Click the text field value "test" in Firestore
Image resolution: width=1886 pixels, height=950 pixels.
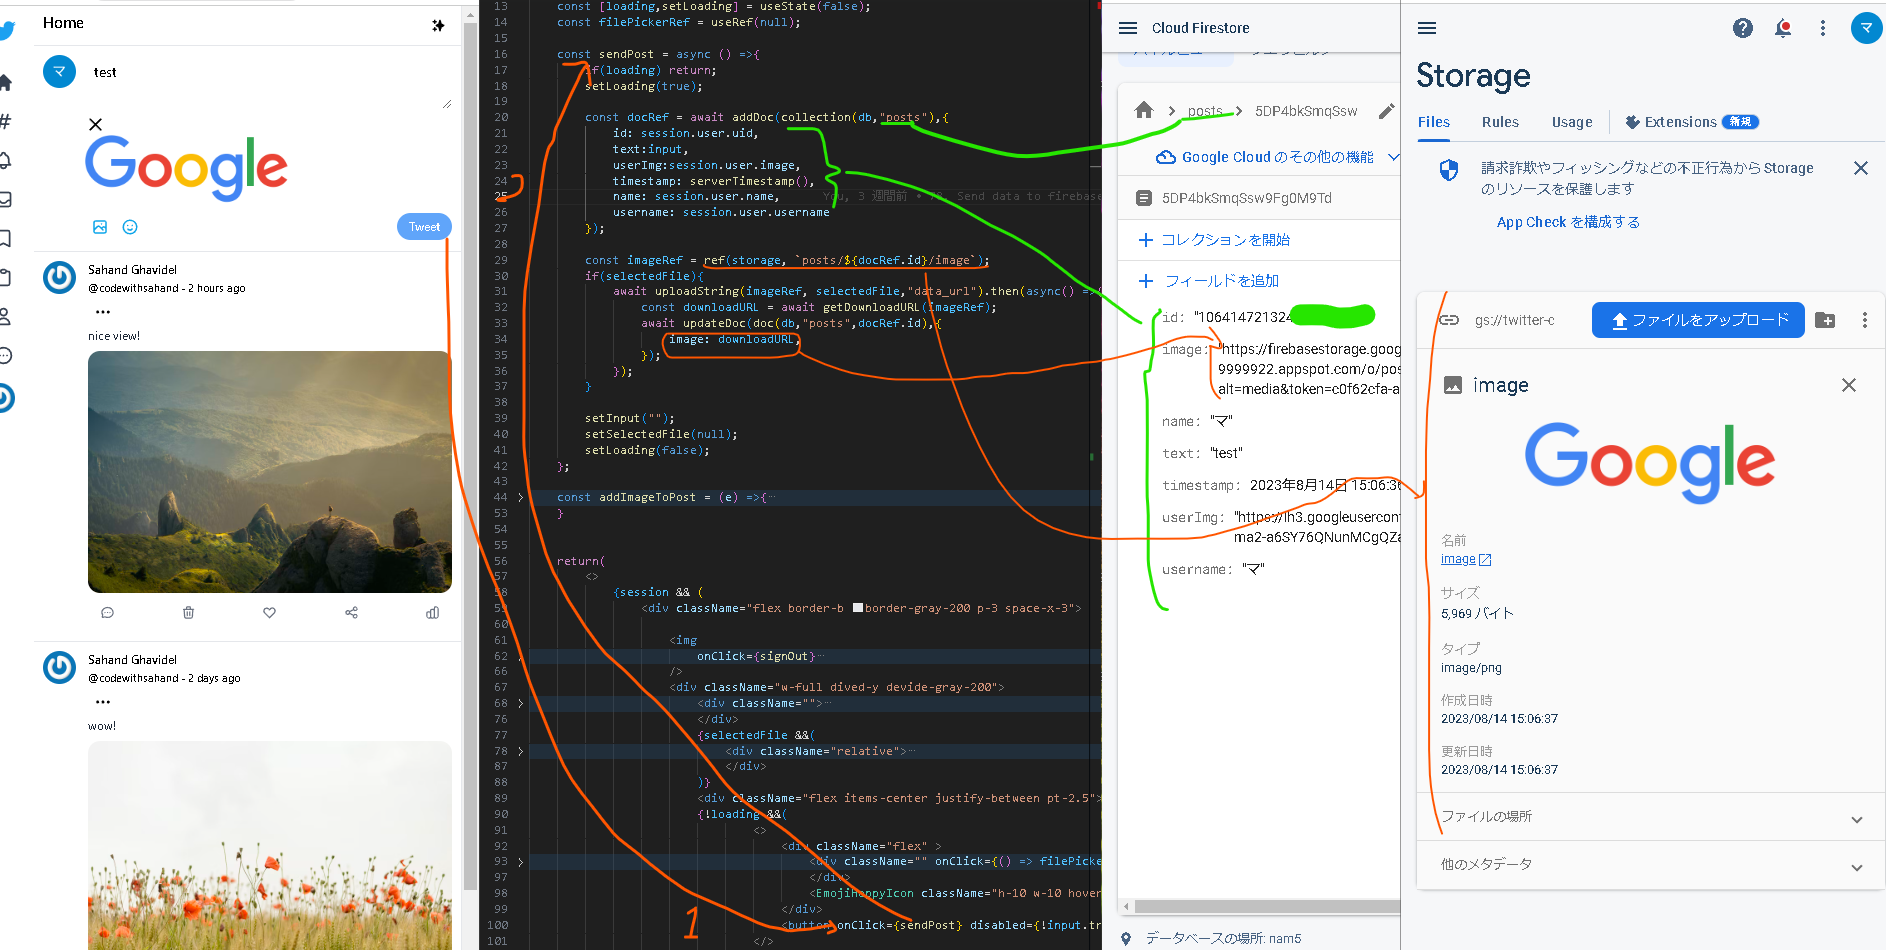[x=1226, y=453]
